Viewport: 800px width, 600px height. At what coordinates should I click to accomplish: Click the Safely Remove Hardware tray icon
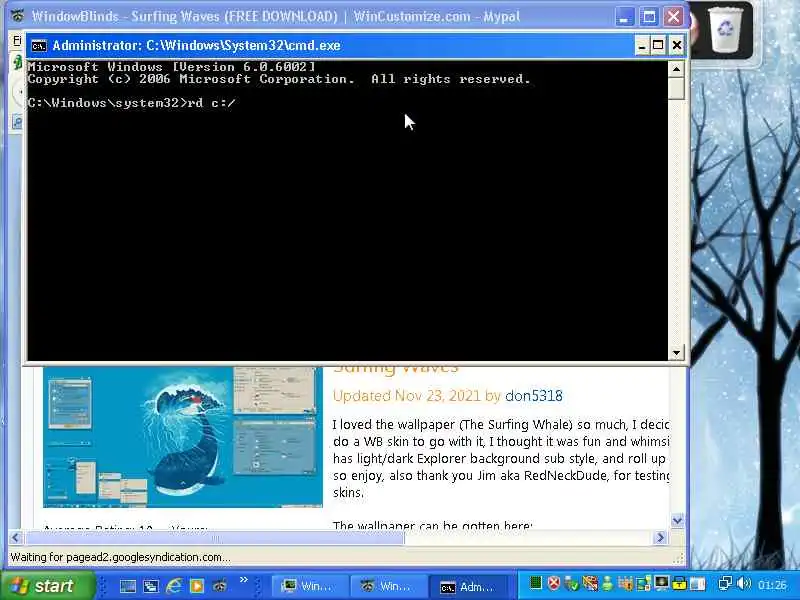click(x=572, y=583)
